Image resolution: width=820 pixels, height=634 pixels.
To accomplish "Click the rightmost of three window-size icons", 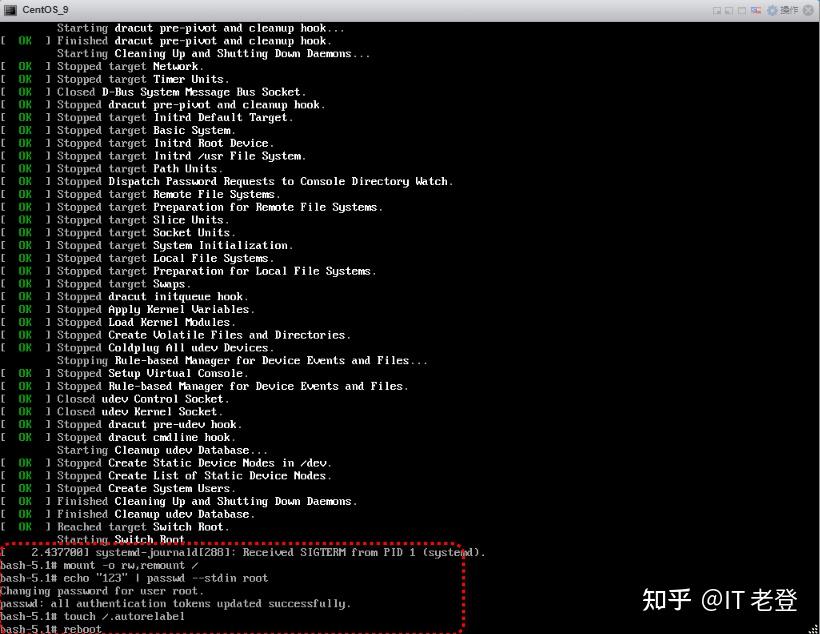I will click(x=741, y=10).
